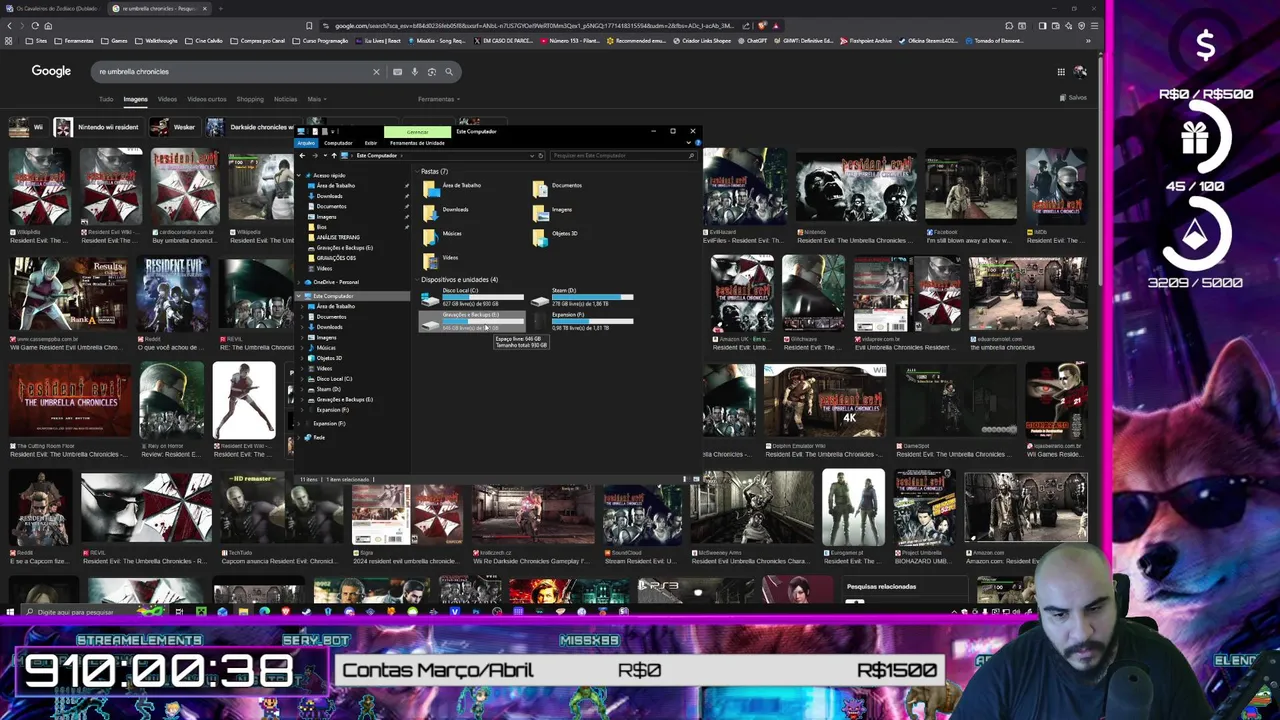The width and height of the screenshot is (1280, 720).
Task: Click the magnifier search button in Google
Action: coord(449,72)
